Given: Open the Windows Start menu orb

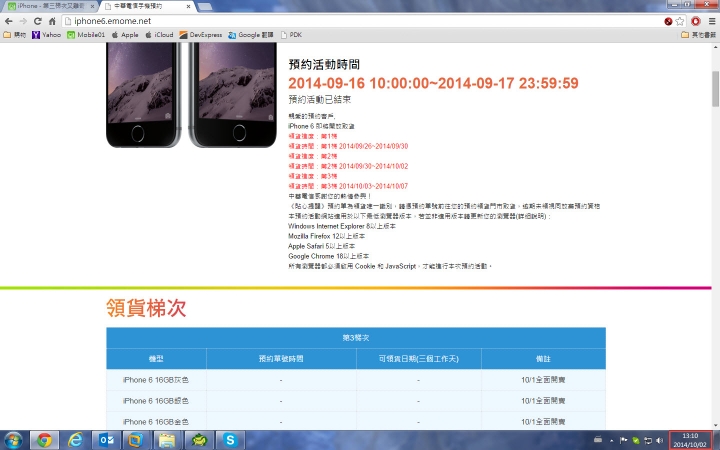Looking at the screenshot, I should coord(12,440).
